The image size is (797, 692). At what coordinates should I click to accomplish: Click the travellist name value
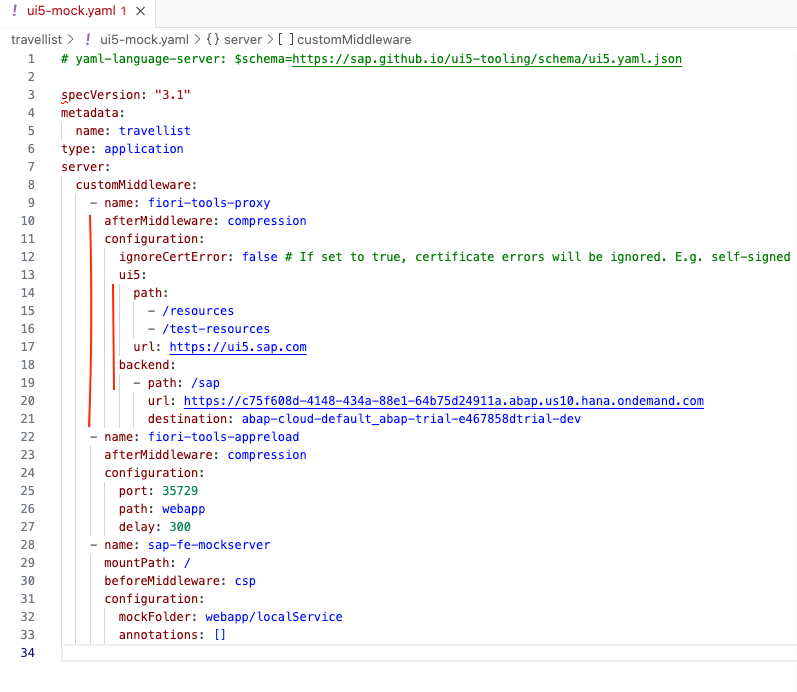[x=155, y=131]
